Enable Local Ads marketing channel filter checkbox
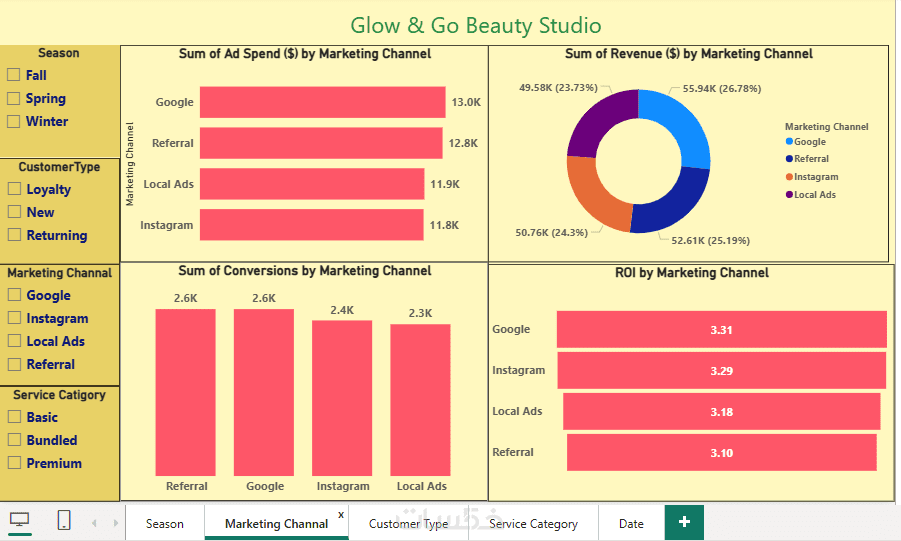The width and height of the screenshot is (901, 541). pyautogui.click(x=14, y=340)
